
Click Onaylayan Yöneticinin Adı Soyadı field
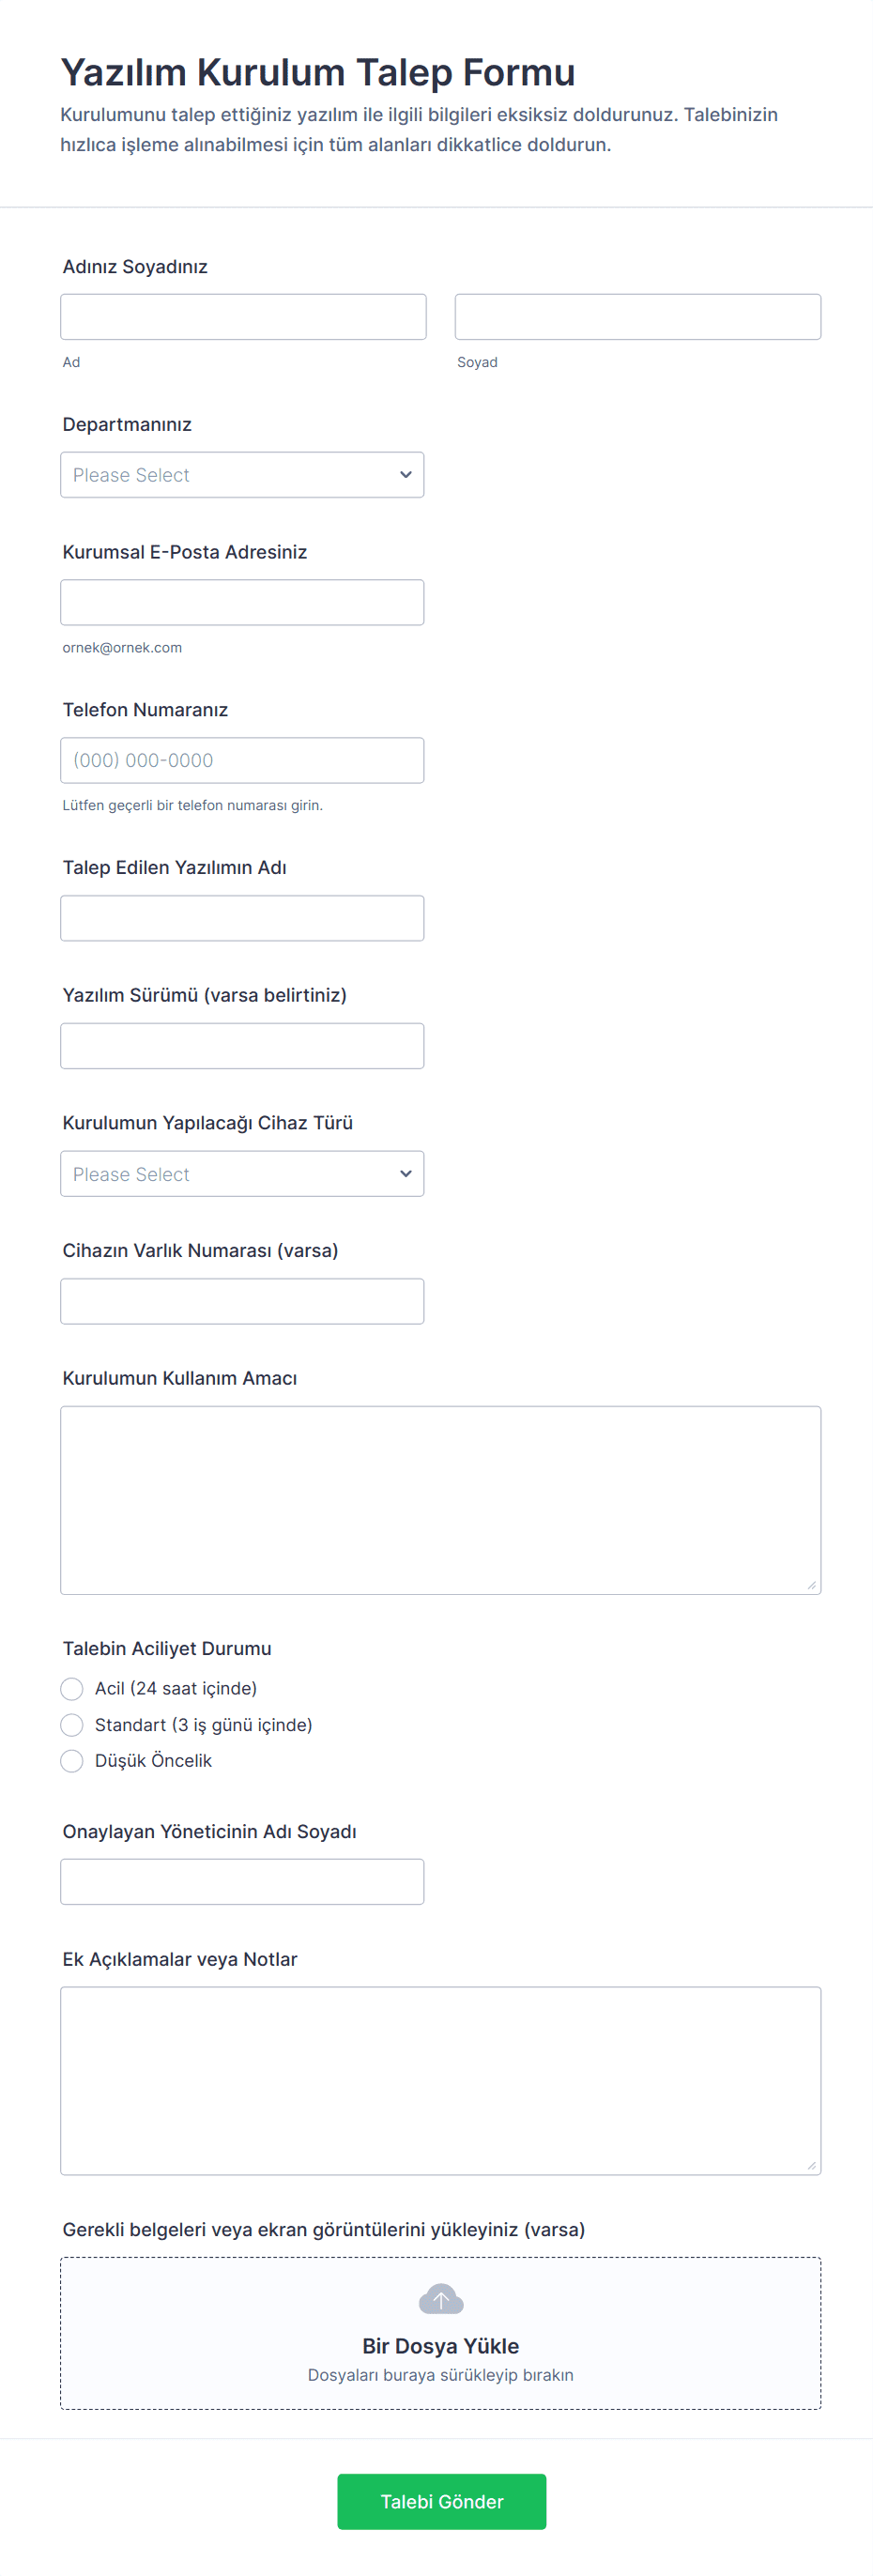click(x=241, y=1882)
